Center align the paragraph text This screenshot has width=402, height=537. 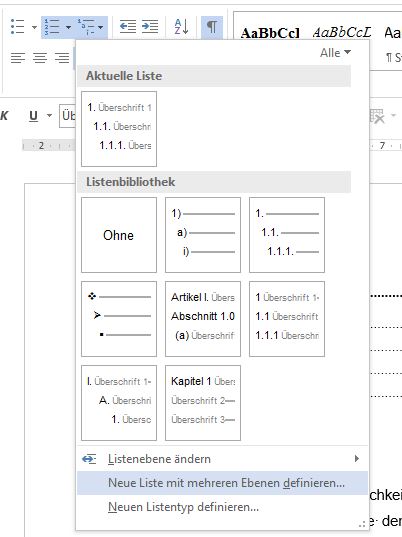40,58
